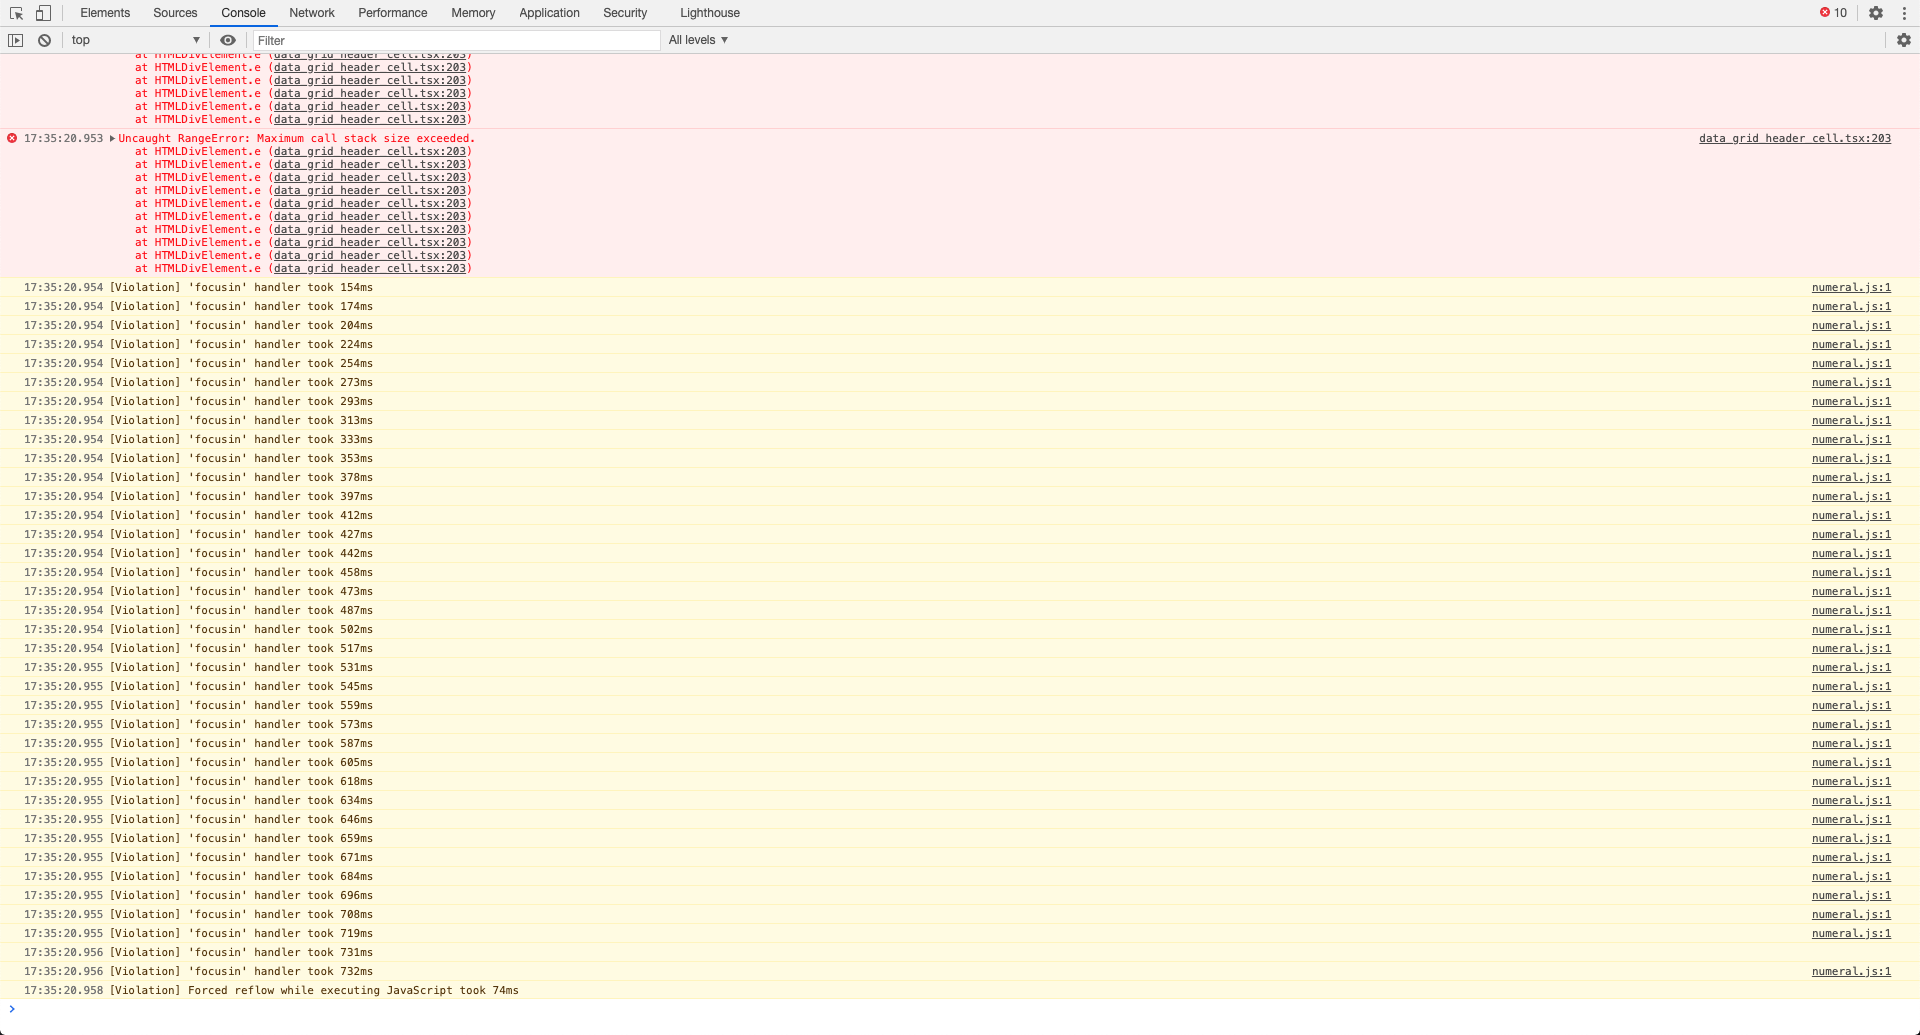Select the 'handler took 442ms' violation row

tap(960, 553)
